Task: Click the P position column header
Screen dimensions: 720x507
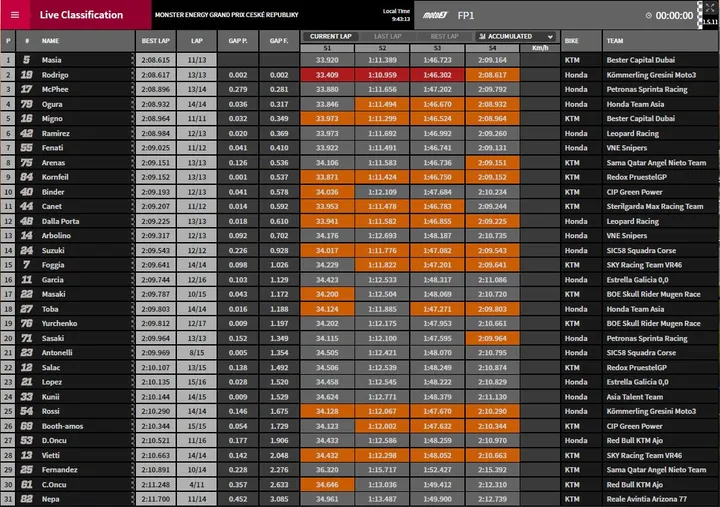Action: coord(8,41)
